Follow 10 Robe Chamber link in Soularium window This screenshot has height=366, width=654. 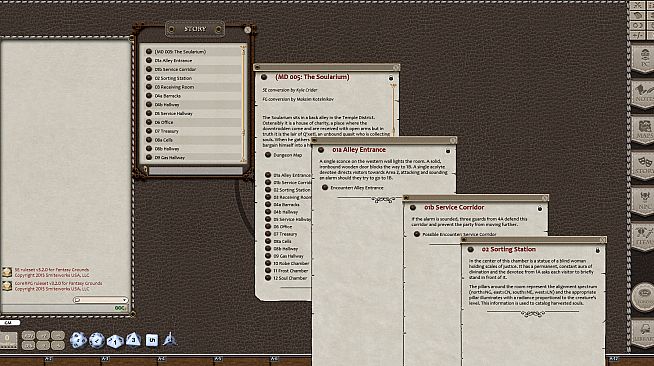click(268, 263)
